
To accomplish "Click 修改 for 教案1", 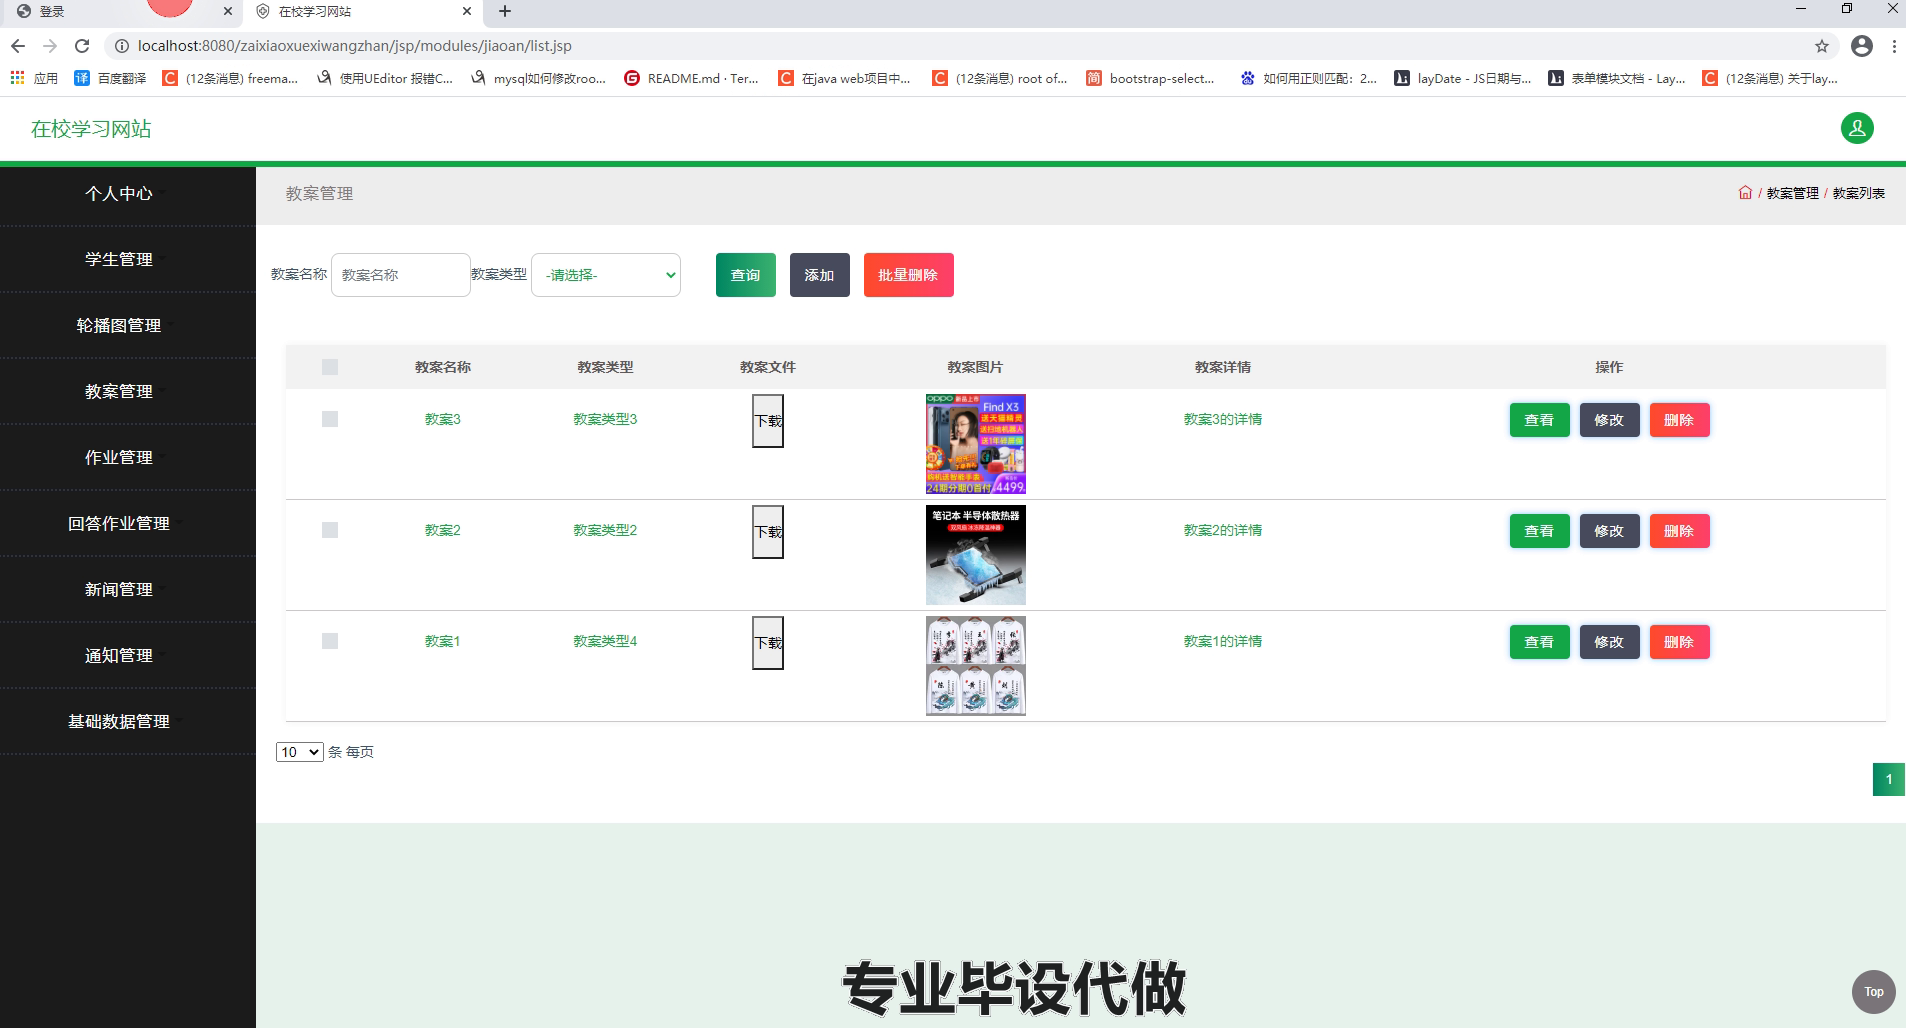I will tap(1610, 642).
